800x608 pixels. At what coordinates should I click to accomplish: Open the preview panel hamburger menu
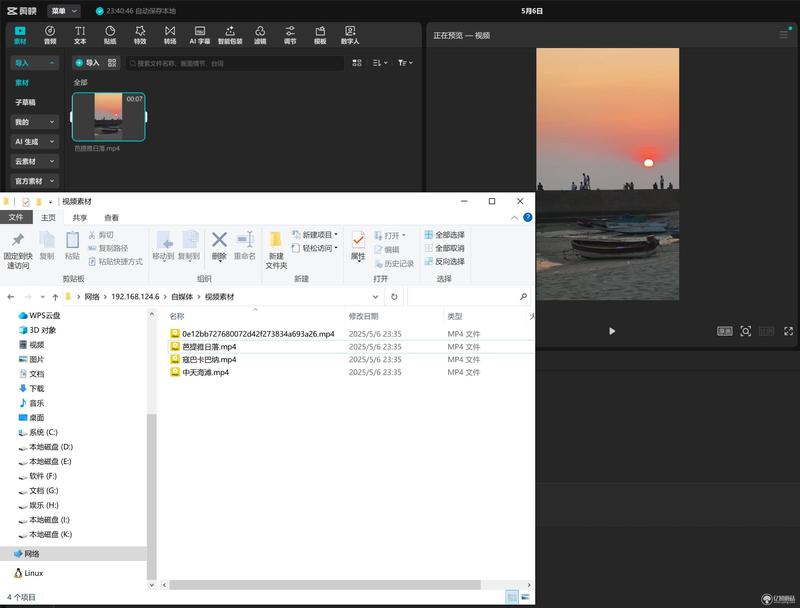[x=784, y=35]
